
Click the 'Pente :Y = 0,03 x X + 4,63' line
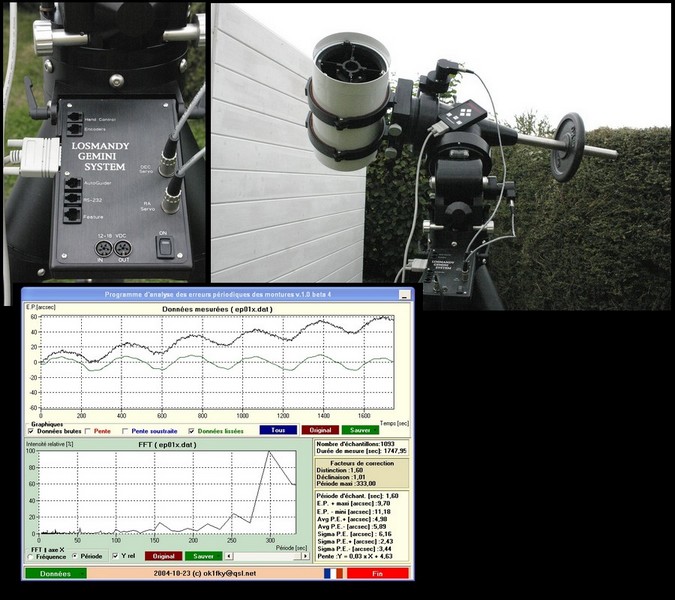coord(355,556)
